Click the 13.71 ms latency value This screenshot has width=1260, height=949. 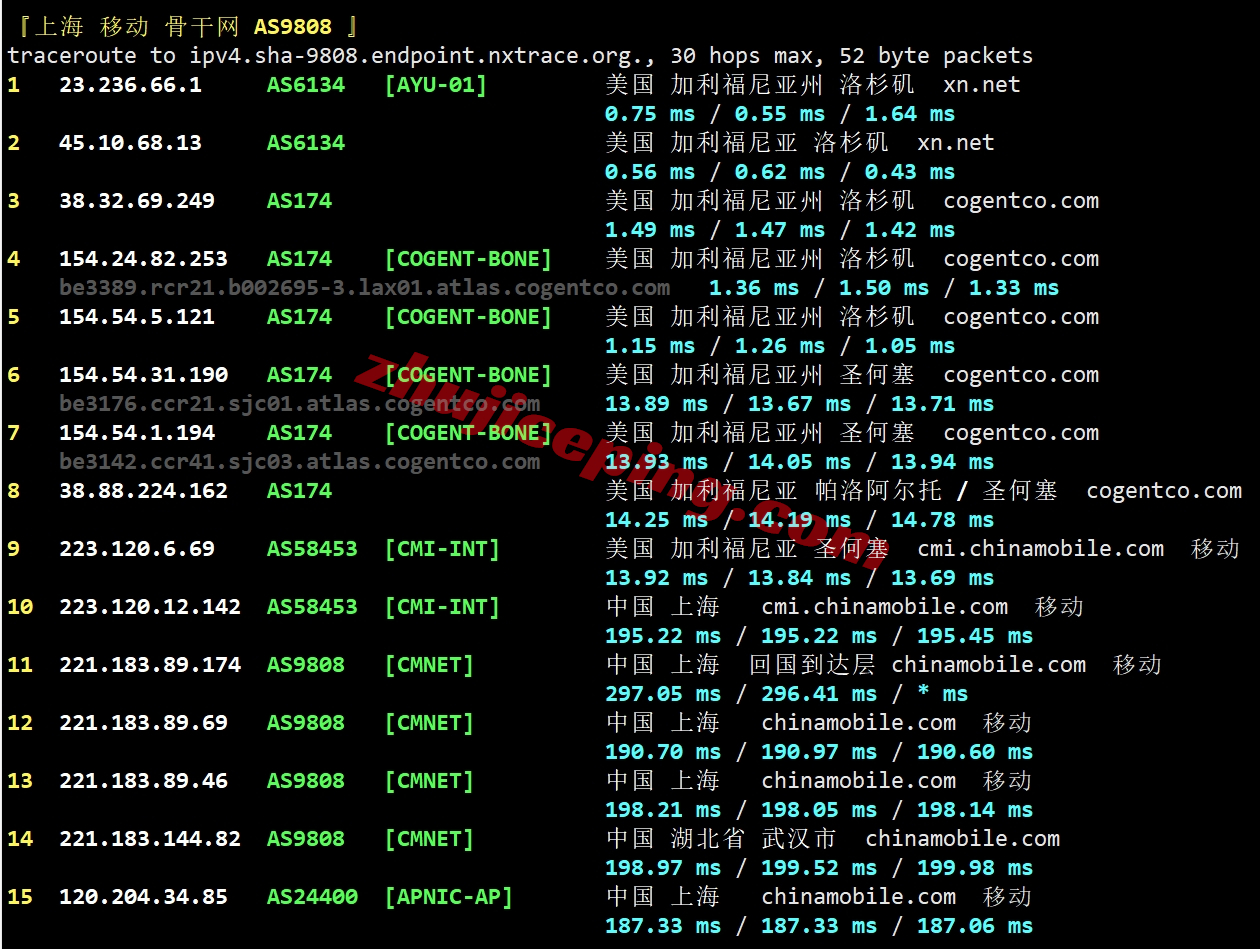tap(943, 404)
